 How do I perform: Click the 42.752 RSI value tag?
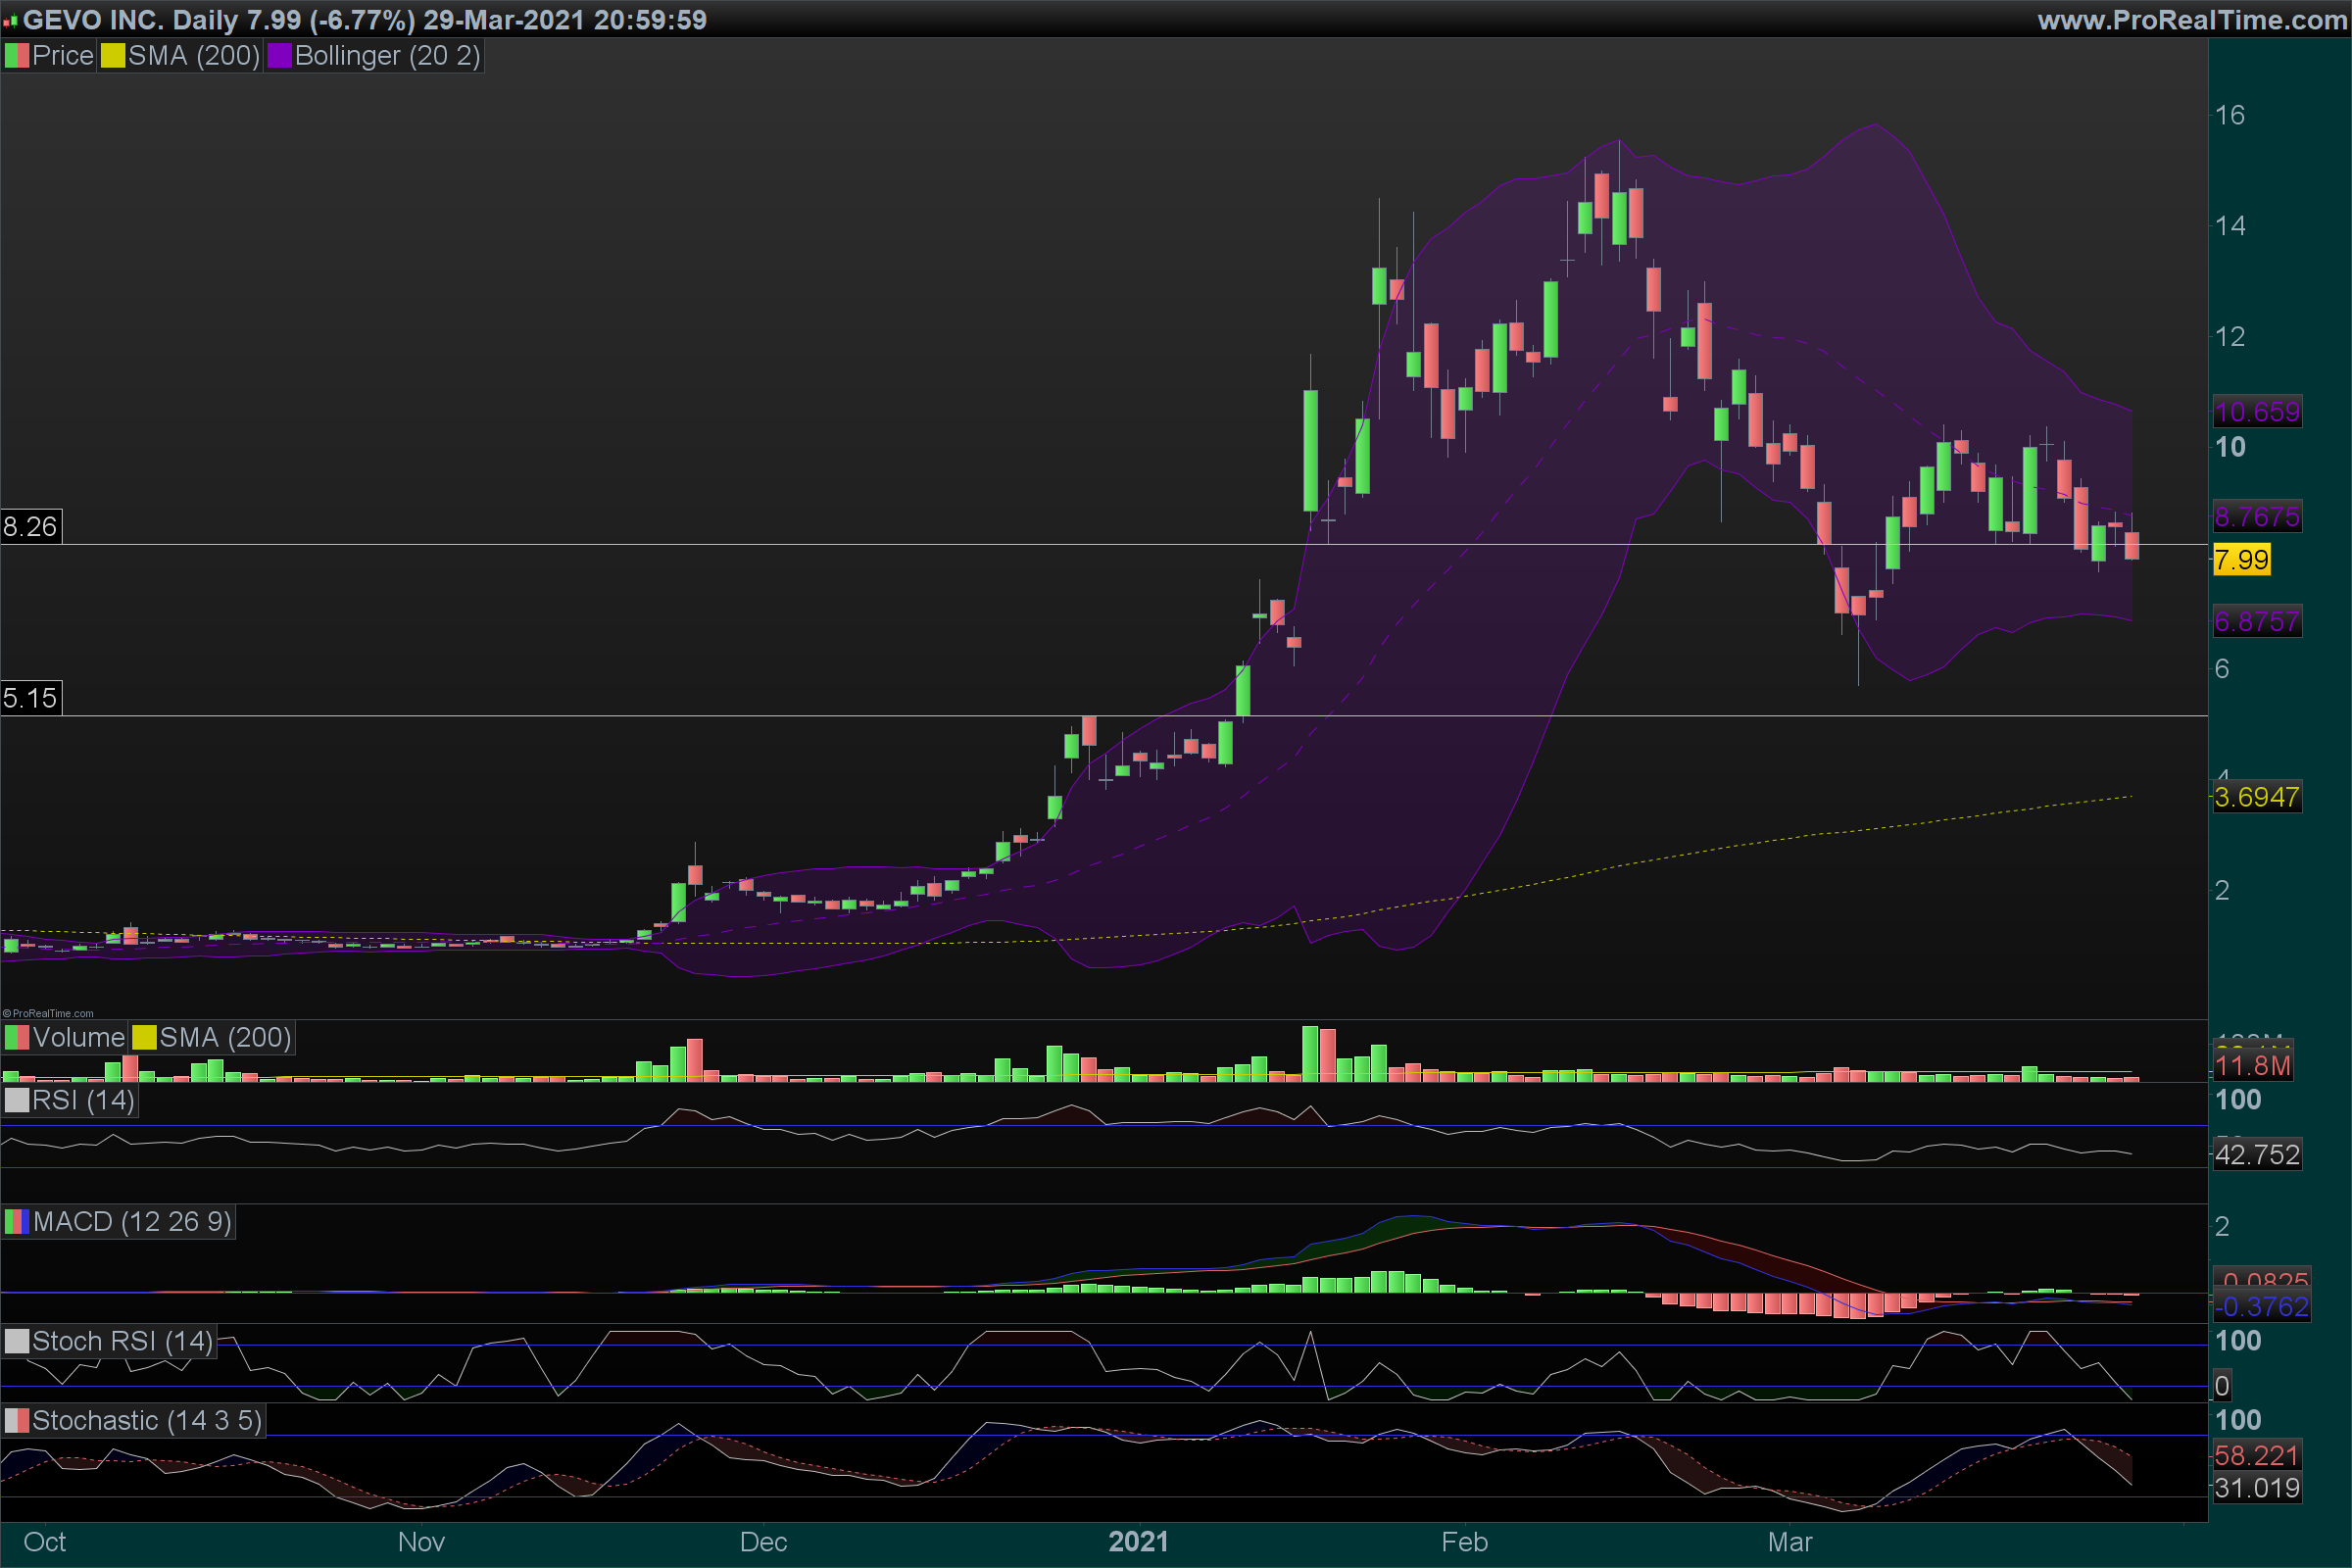point(2257,1155)
